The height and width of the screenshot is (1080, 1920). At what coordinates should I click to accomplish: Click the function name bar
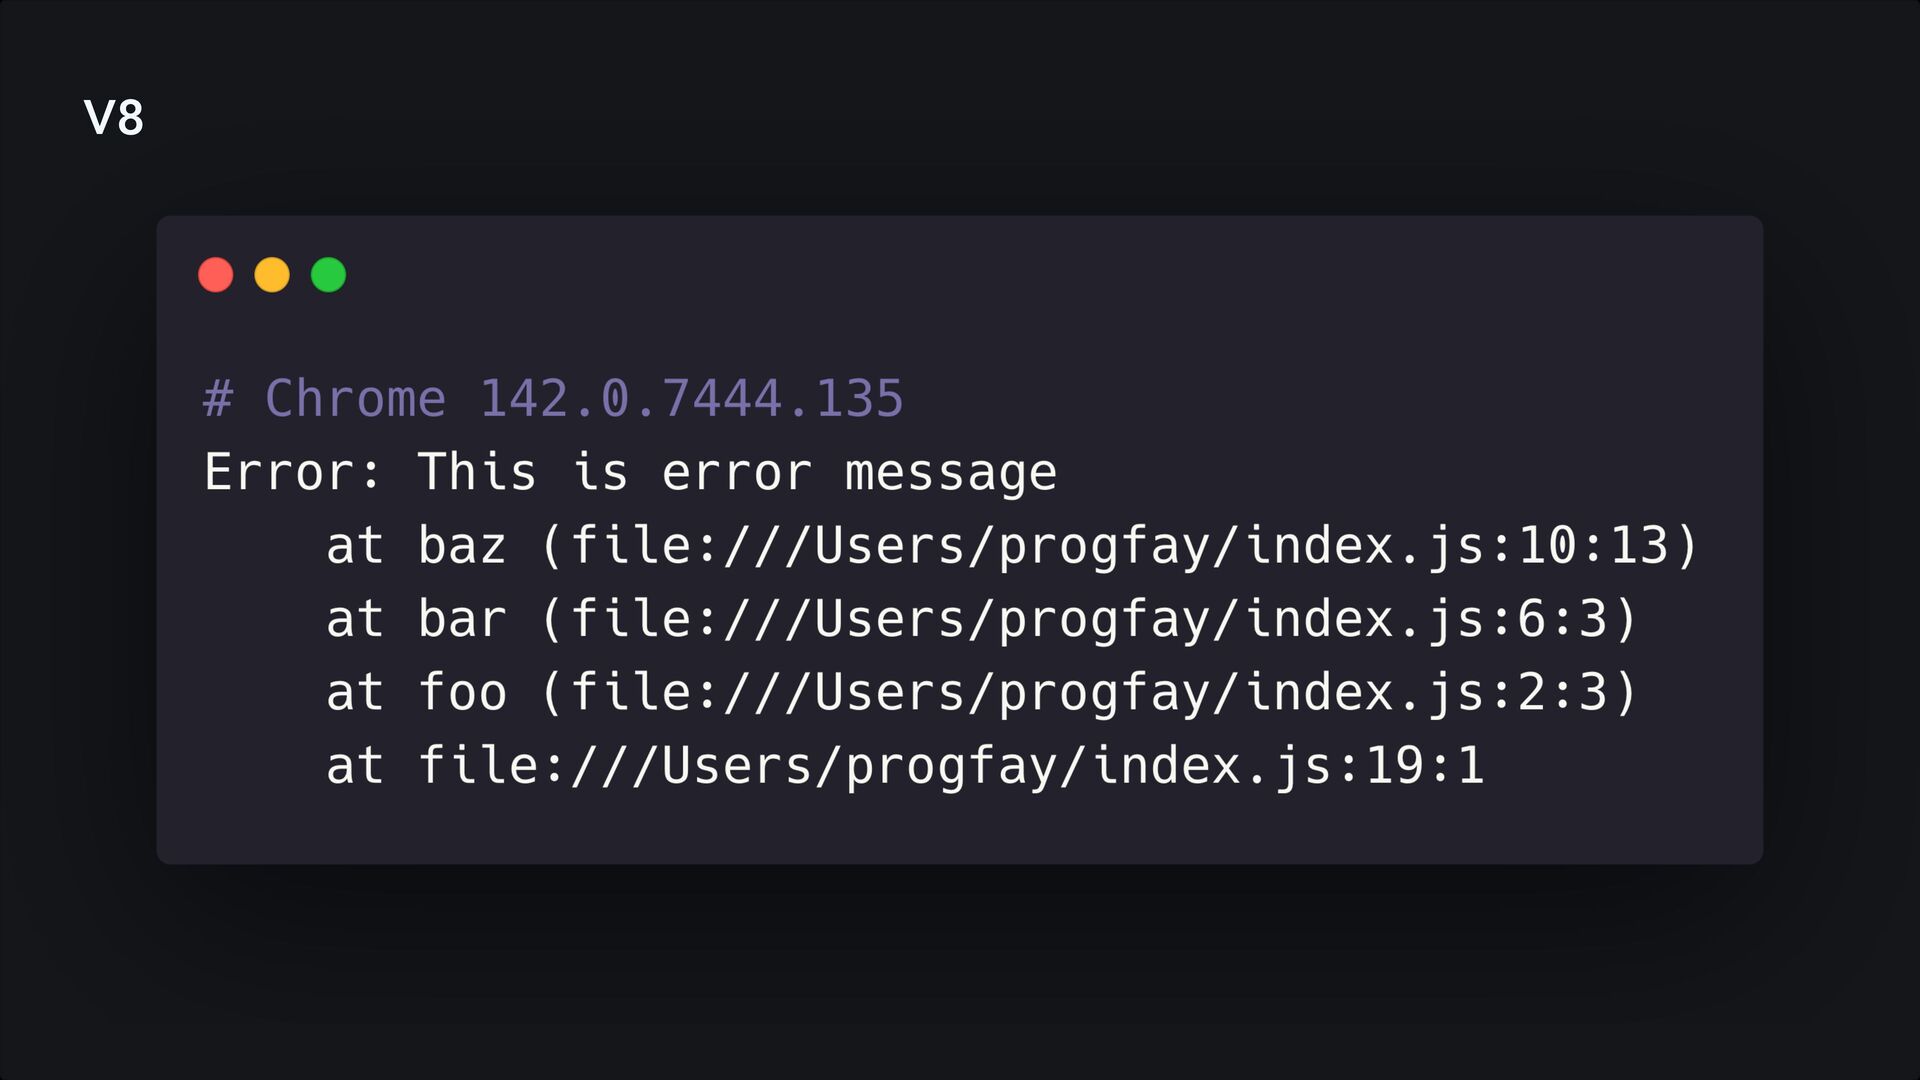tap(462, 619)
